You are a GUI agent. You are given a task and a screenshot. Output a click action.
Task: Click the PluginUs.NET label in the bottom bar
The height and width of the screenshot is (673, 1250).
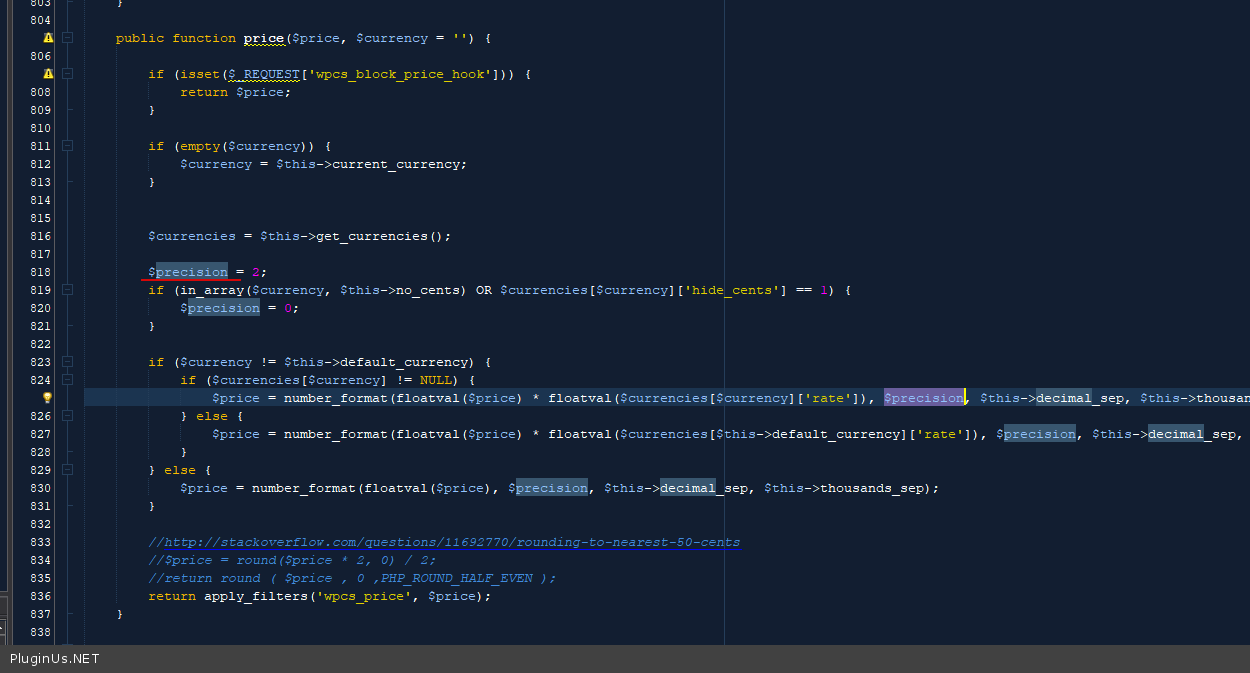click(55, 659)
